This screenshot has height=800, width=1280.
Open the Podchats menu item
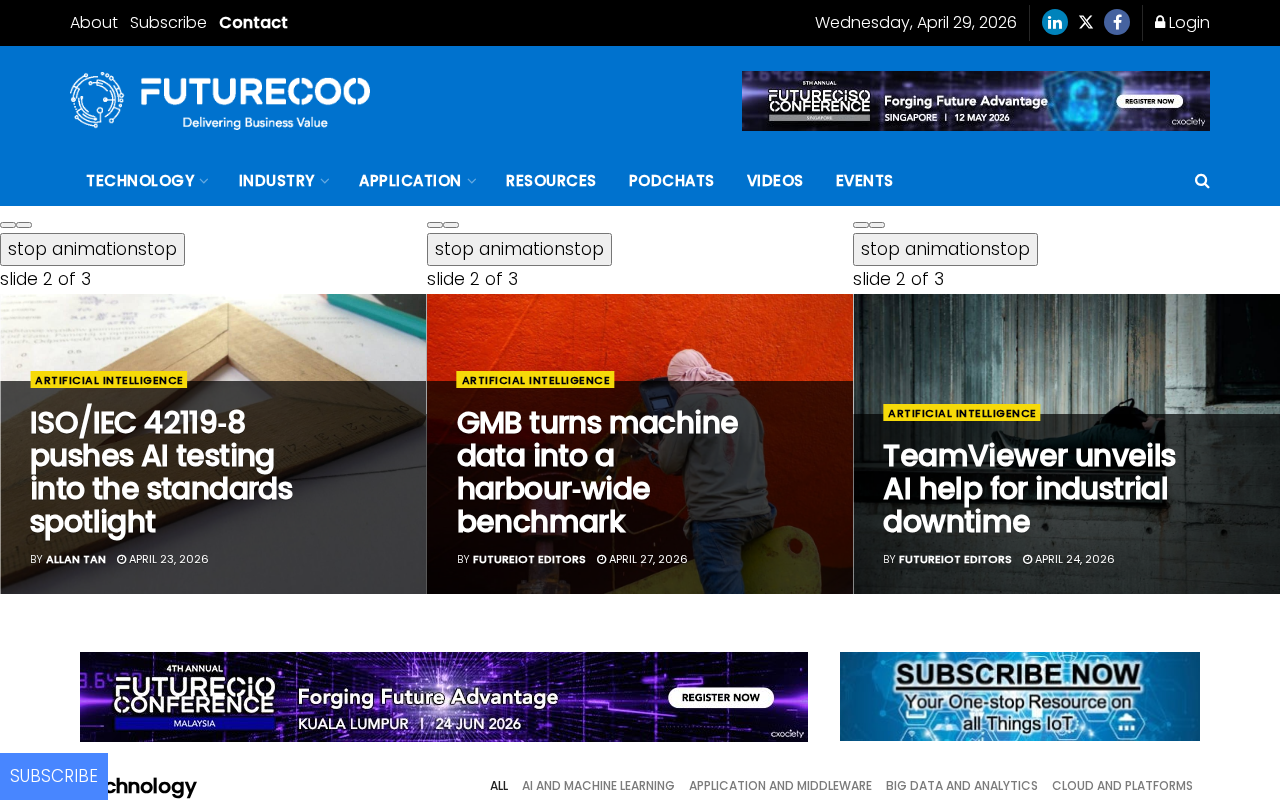[x=671, y=181]
